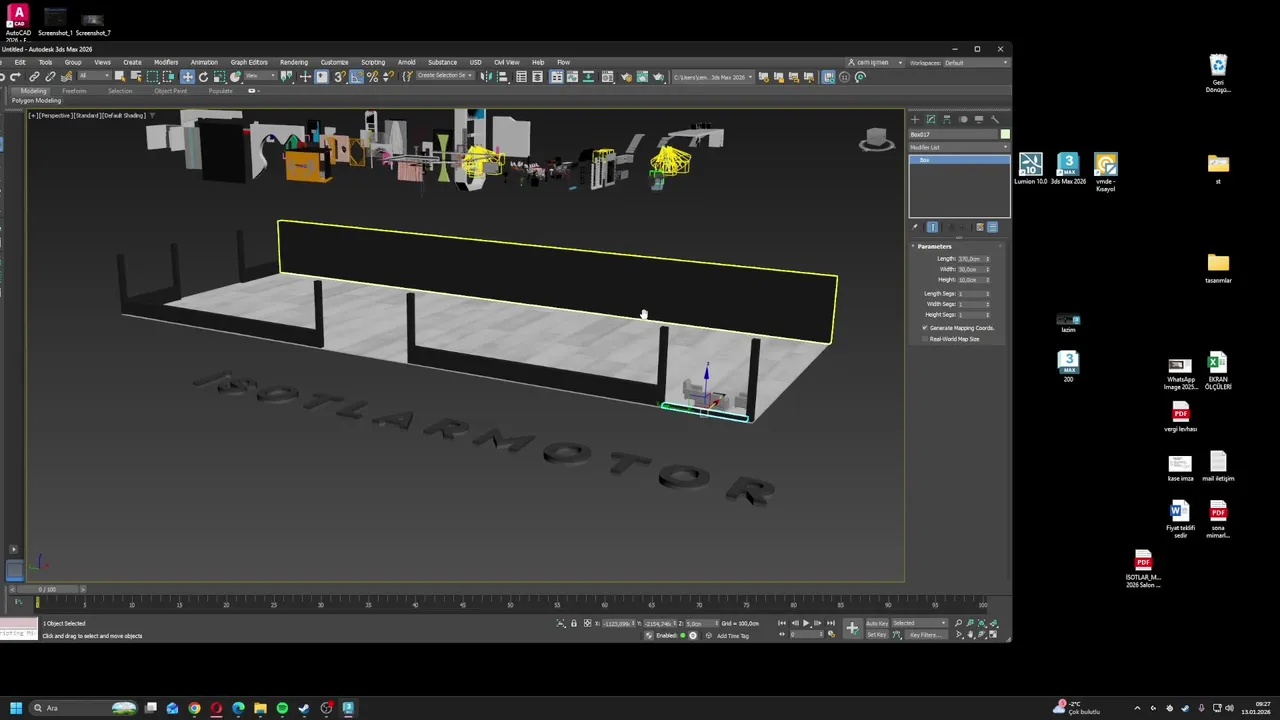Open the user account dropdown
Image resolution: width=1280 pixels, height=720 pixels.
[x=873, y=62]
